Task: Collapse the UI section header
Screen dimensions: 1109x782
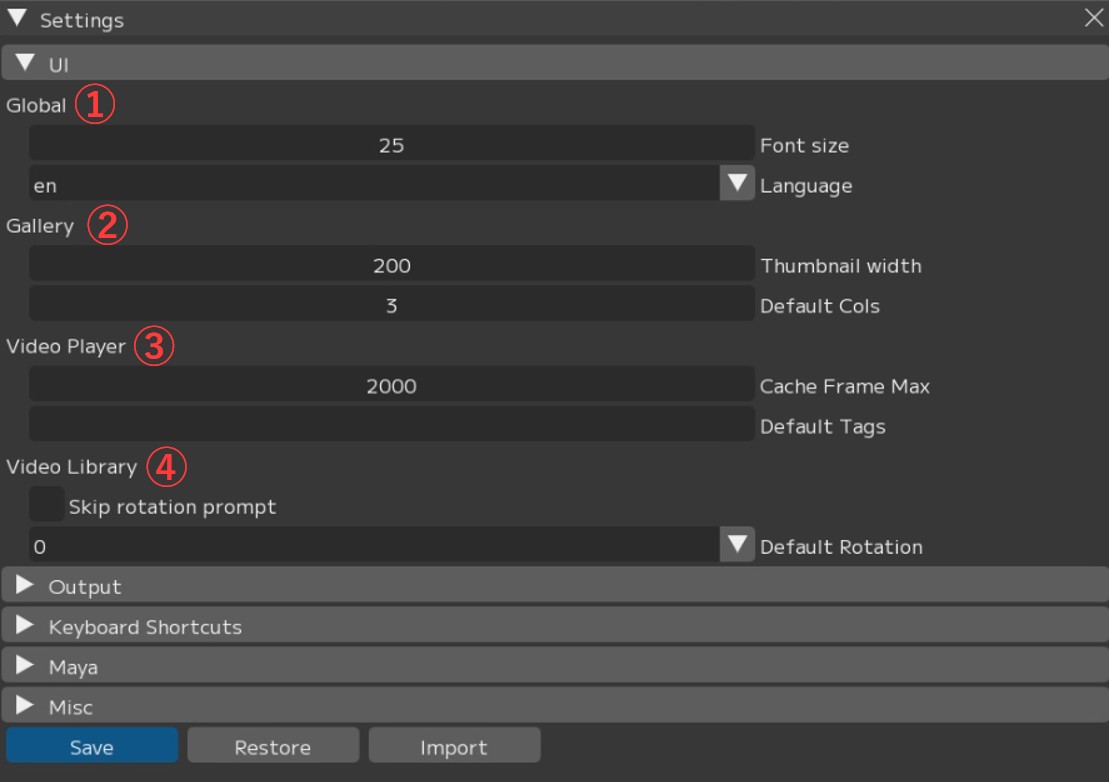Action: pyautogui.click(x=26, y=65)
